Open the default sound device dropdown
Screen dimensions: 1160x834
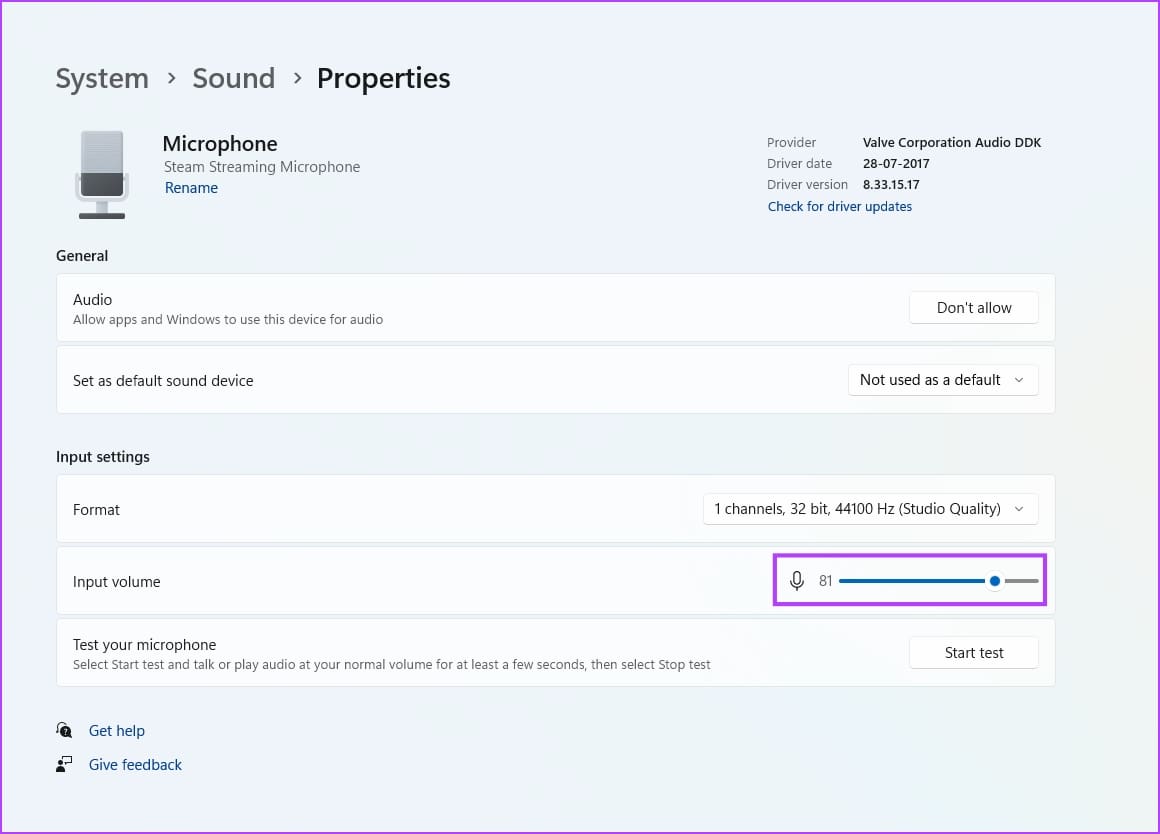click(x=941, y=380)
